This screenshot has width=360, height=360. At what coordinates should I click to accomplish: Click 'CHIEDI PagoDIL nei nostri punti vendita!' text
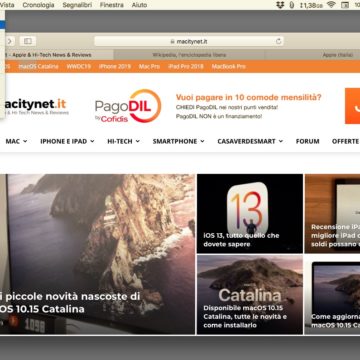[x=227, y=108]
